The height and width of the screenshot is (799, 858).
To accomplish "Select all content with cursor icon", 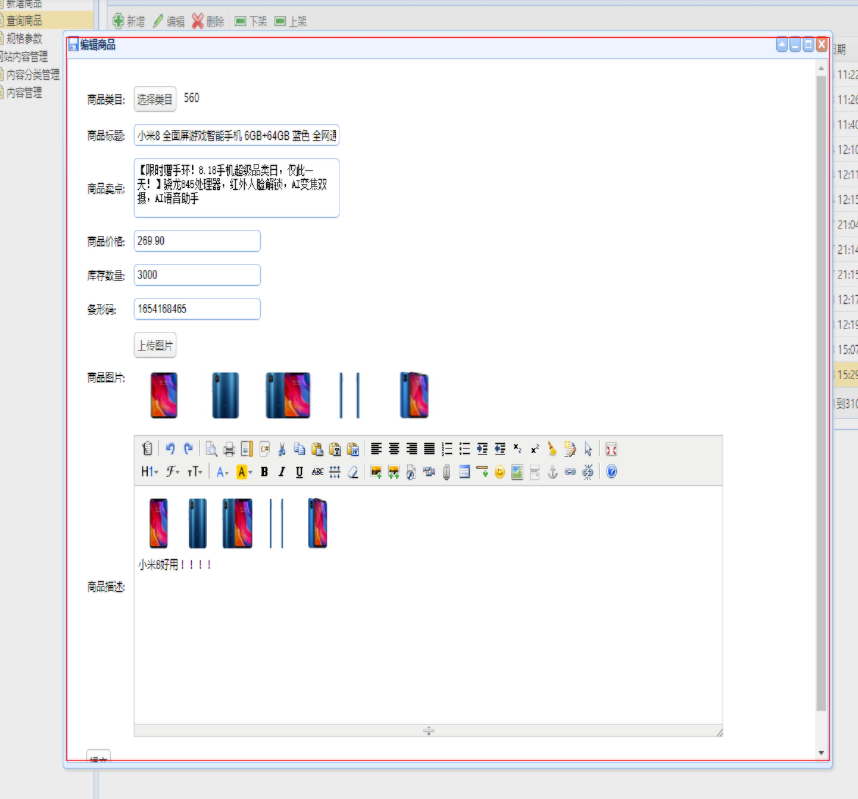I will [588, 449].
